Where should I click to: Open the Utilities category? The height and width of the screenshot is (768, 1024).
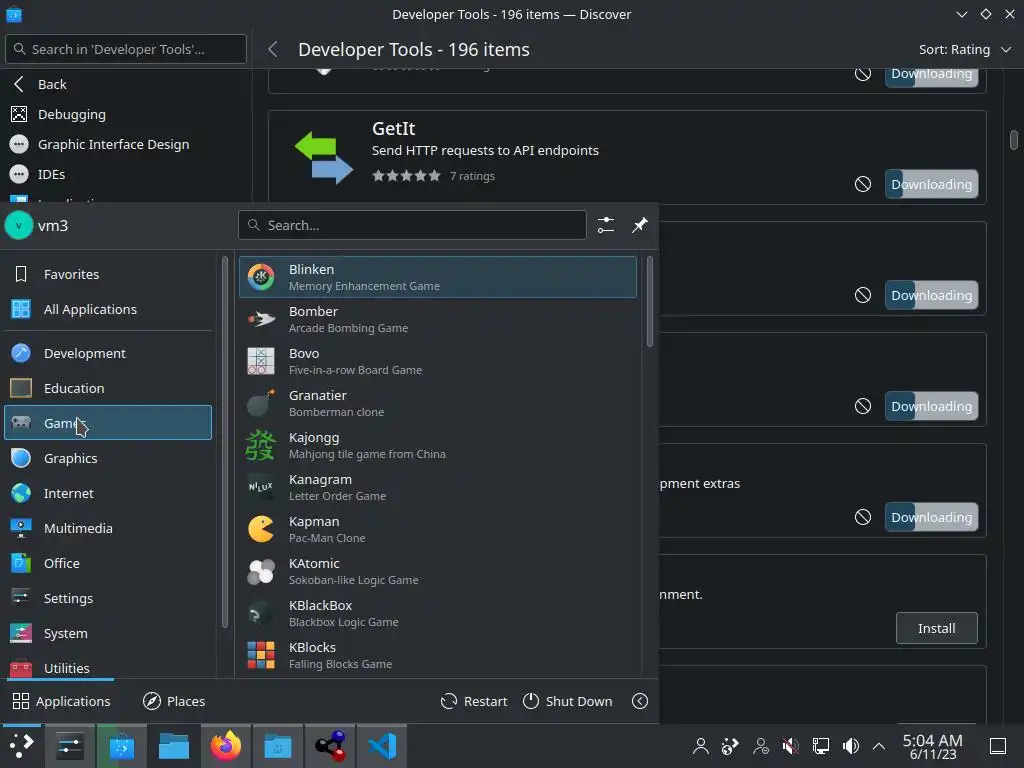pos(108,668)
